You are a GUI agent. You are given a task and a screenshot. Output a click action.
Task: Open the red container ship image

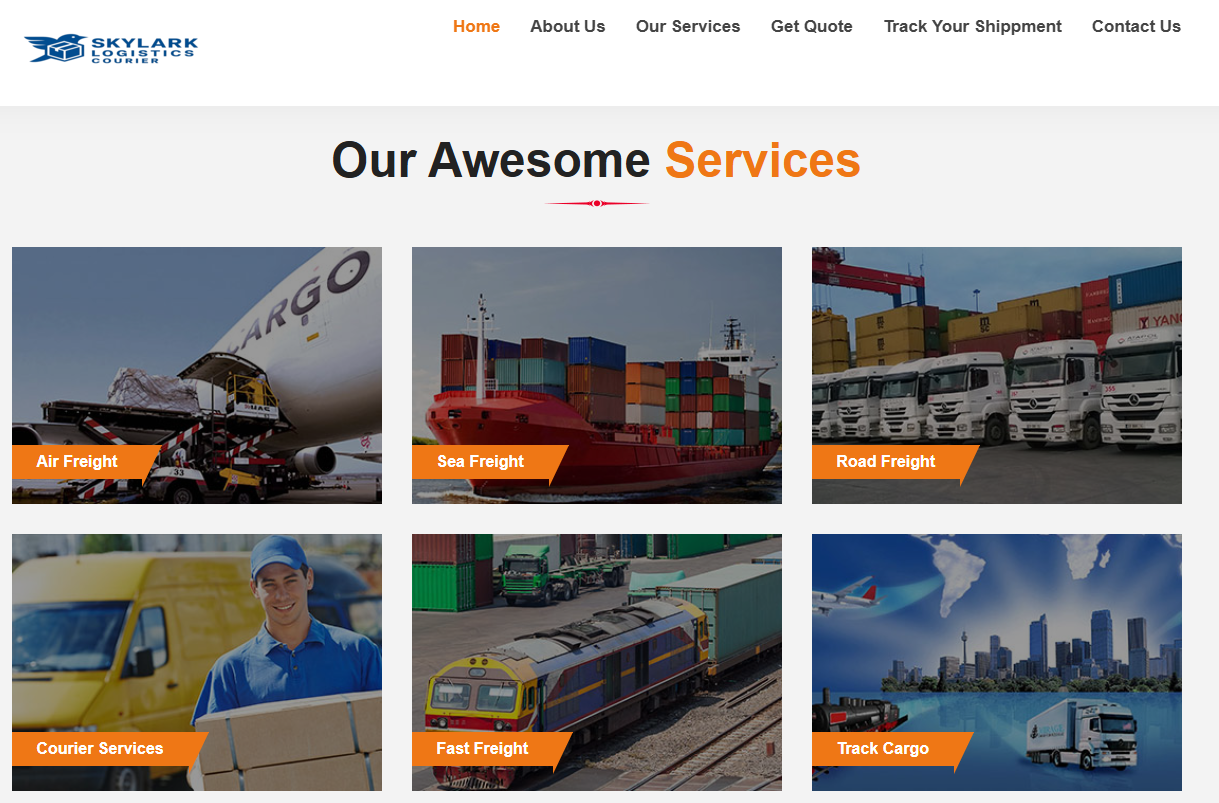pos(597,375)
